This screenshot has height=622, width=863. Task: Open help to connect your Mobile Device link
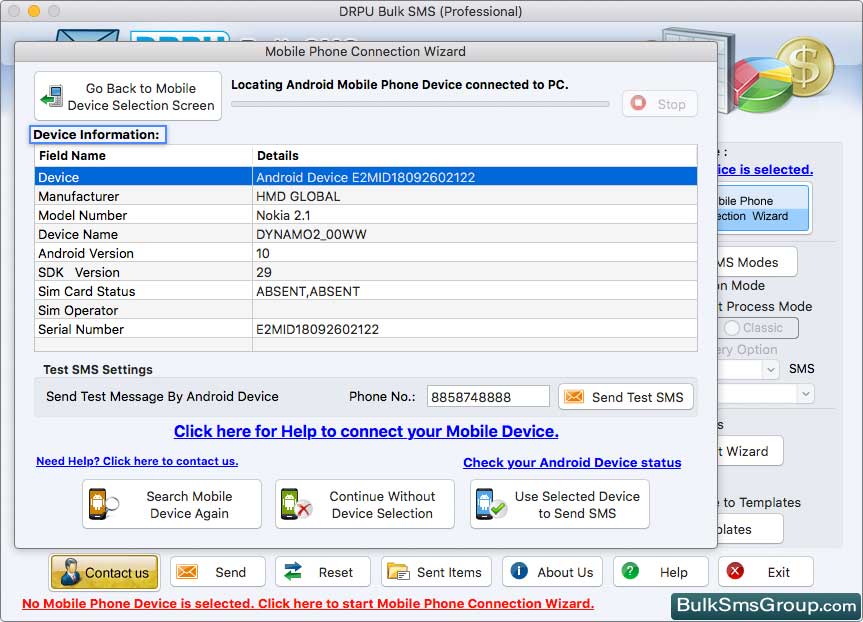pyautogui.click(x=366, y=431)
